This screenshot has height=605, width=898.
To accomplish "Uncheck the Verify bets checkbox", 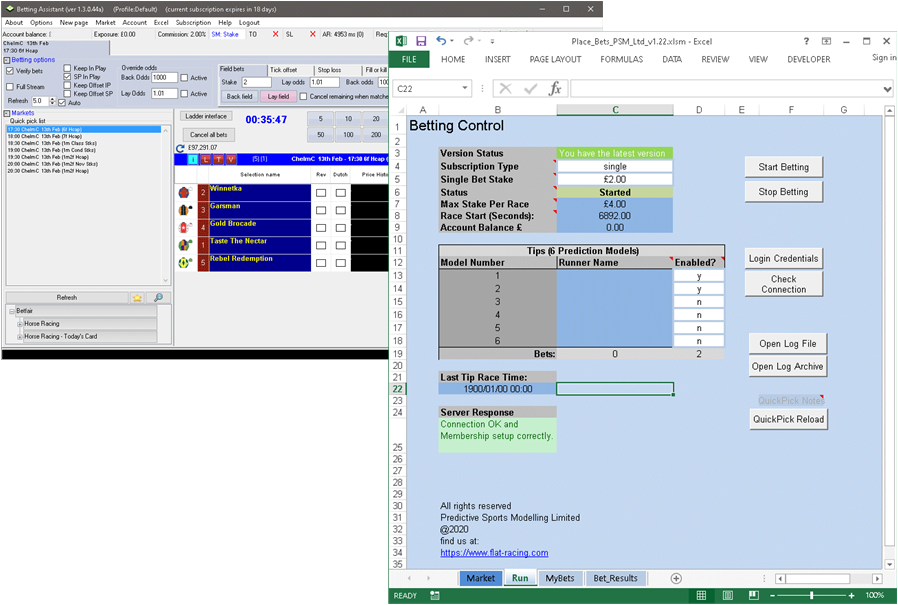I will click(x=10, y=71).
